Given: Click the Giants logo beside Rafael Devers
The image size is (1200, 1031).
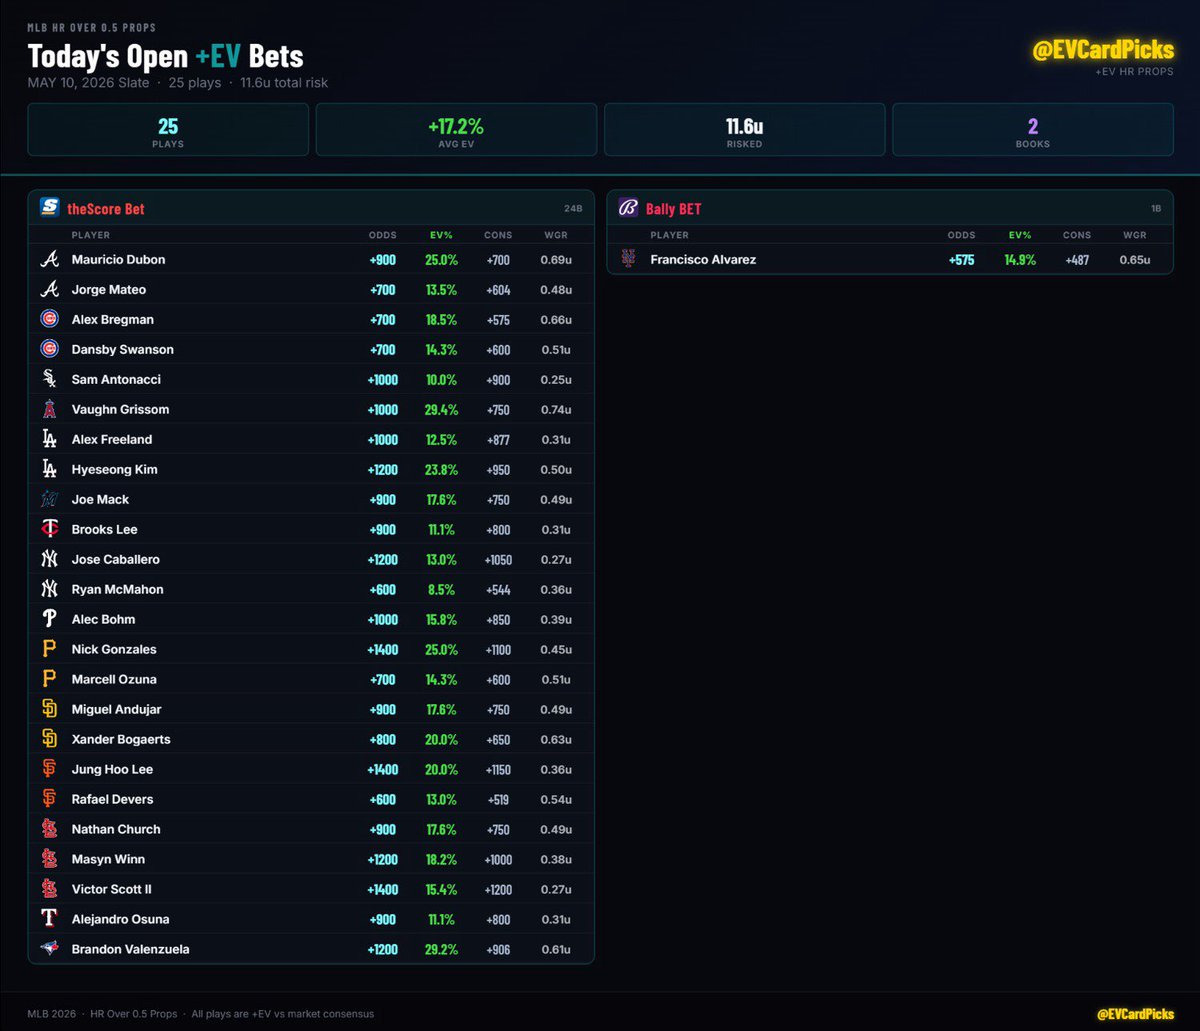Looking at the screenshot, I should (49, 799).
